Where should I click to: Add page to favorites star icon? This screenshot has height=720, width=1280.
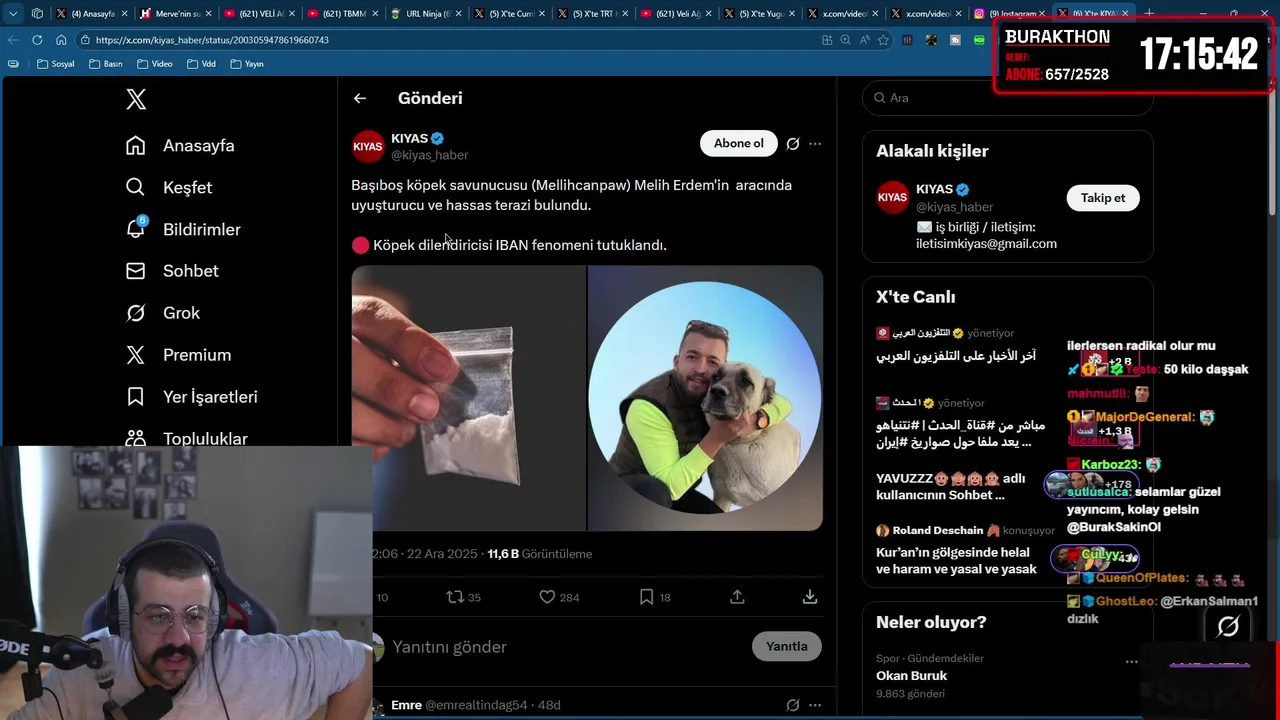(883, 40)
